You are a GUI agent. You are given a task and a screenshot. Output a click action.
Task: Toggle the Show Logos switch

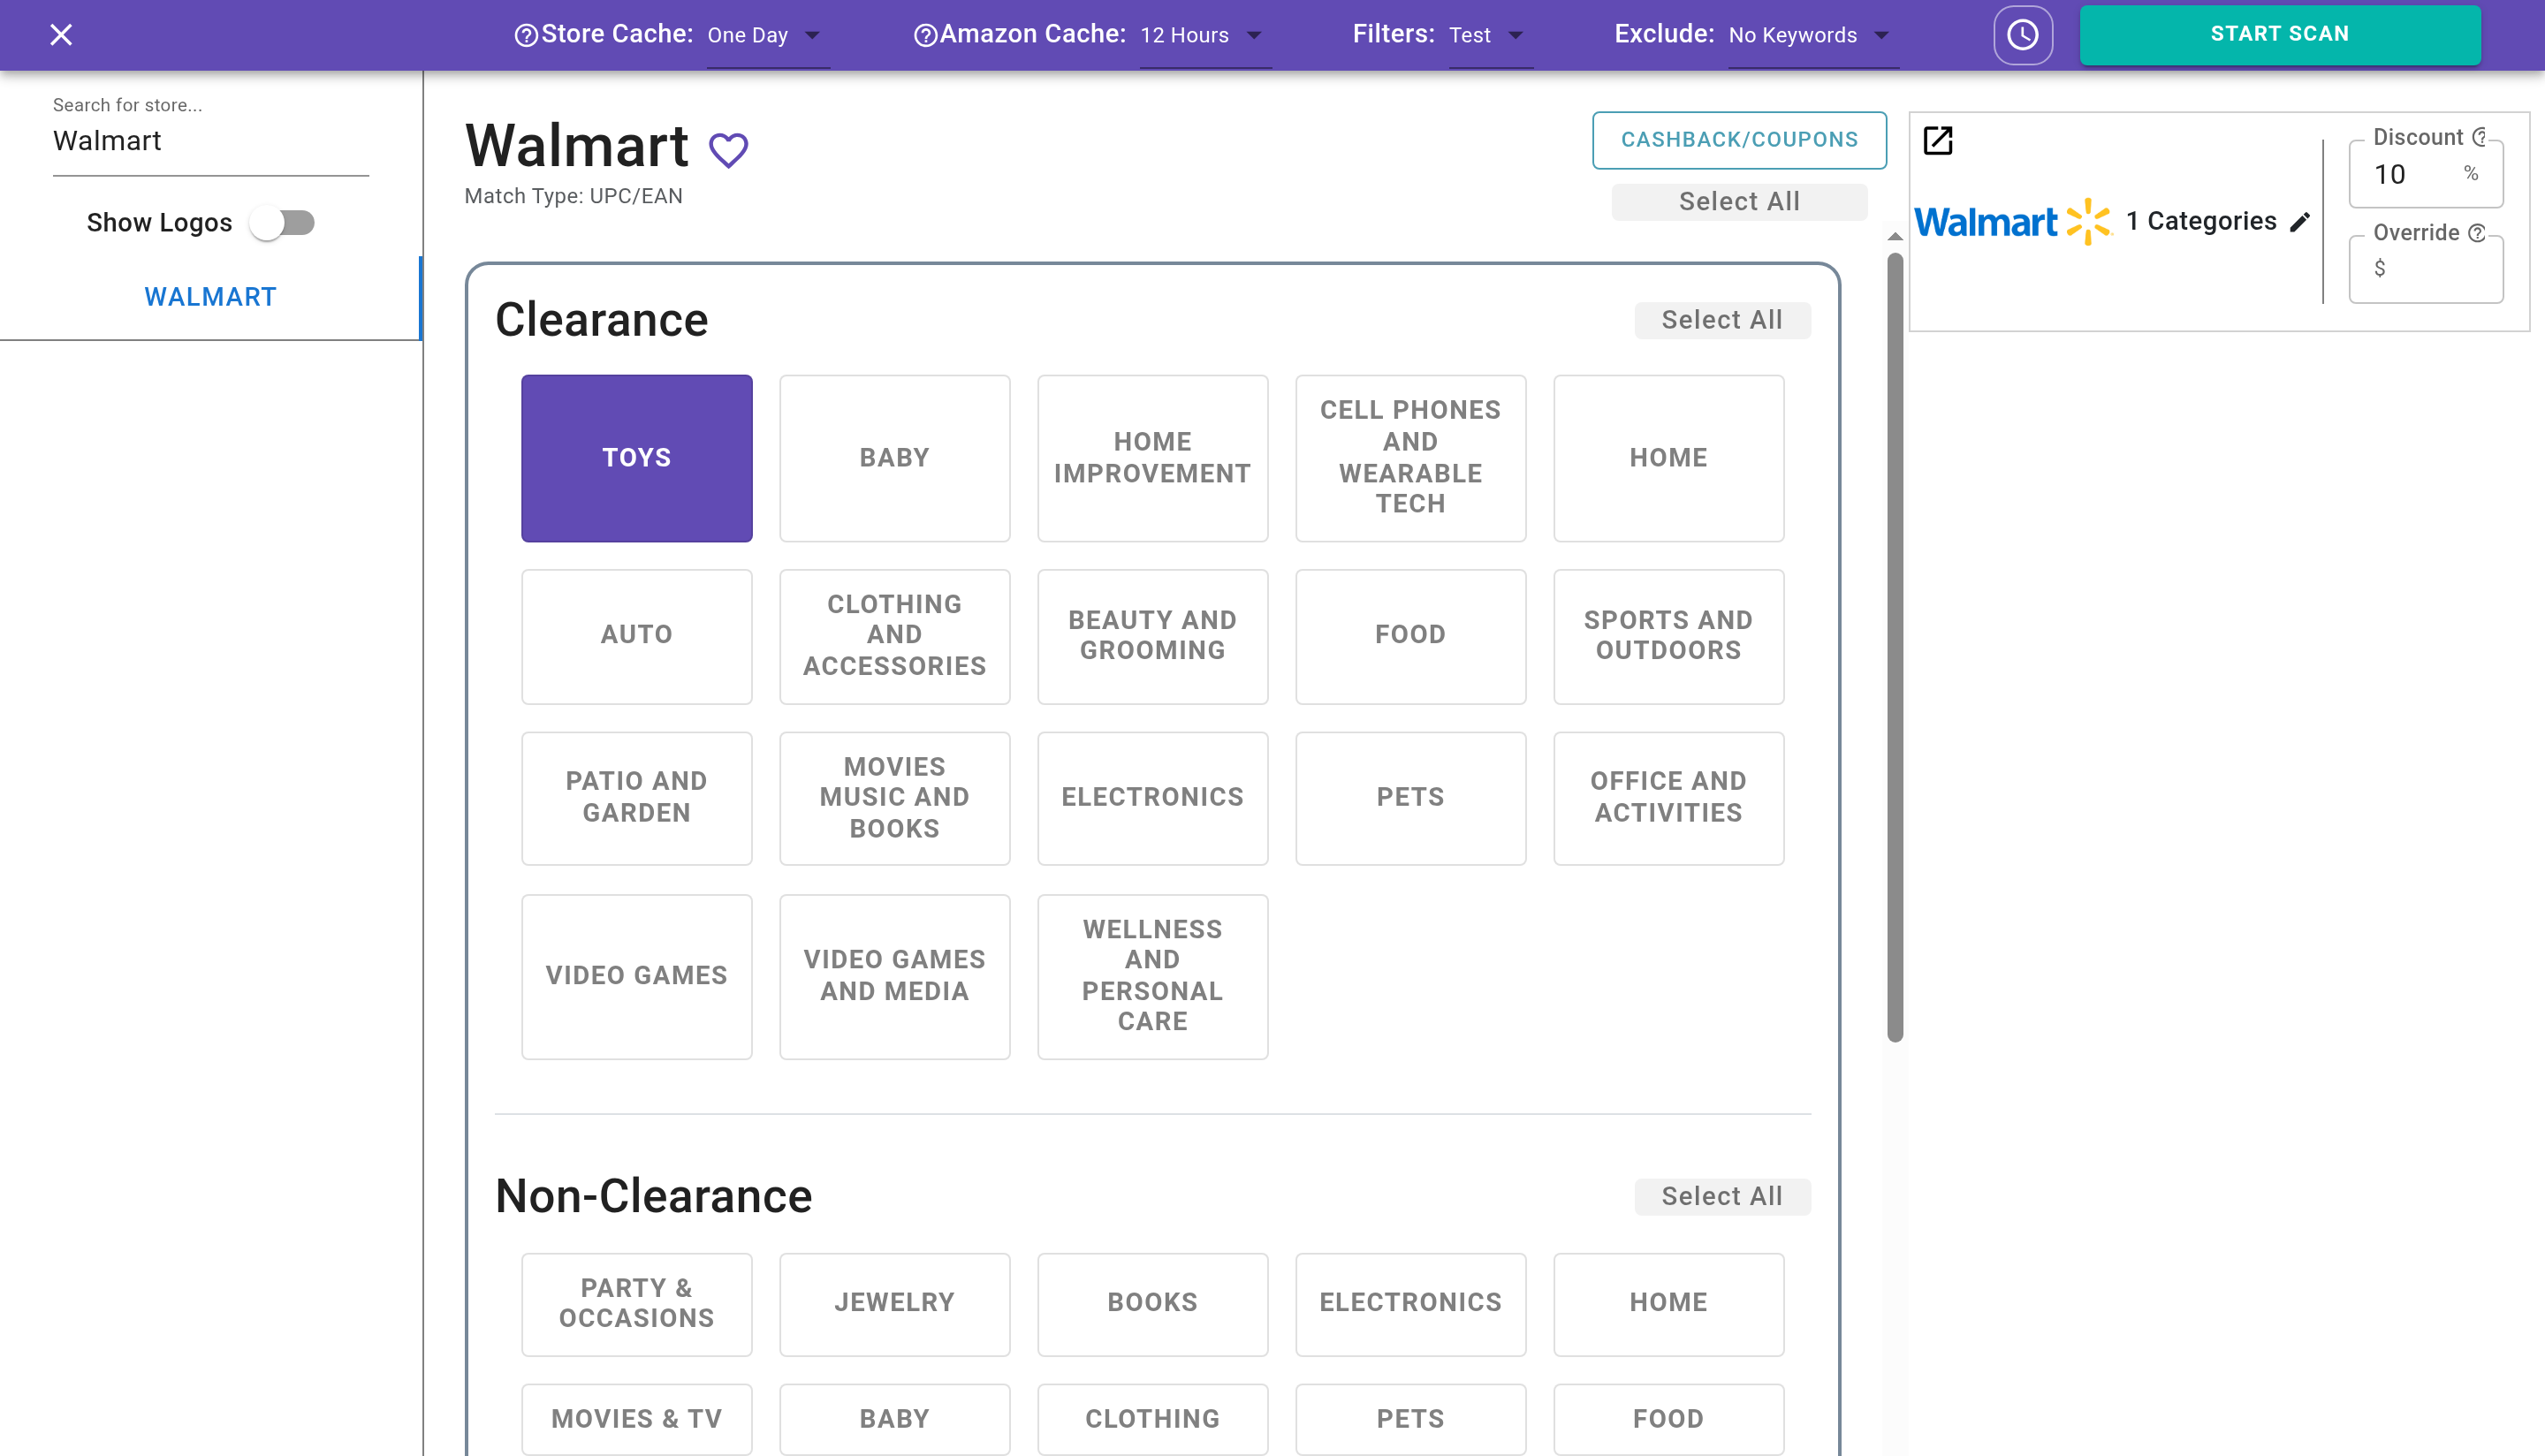(283, 222)
